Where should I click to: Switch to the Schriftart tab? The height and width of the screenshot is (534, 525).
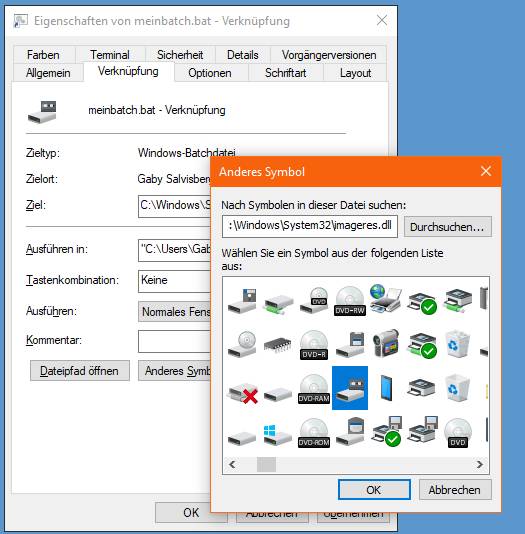tap(285, 73)
